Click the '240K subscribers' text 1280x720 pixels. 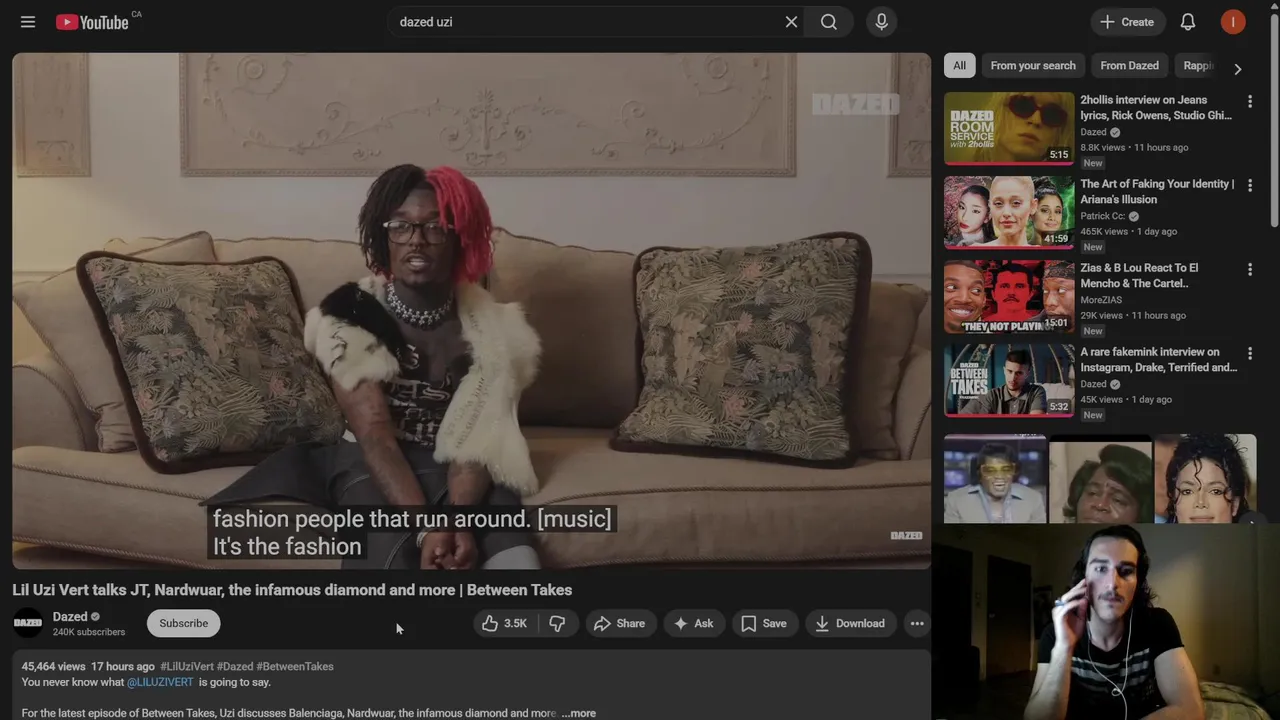pos(89,632)
